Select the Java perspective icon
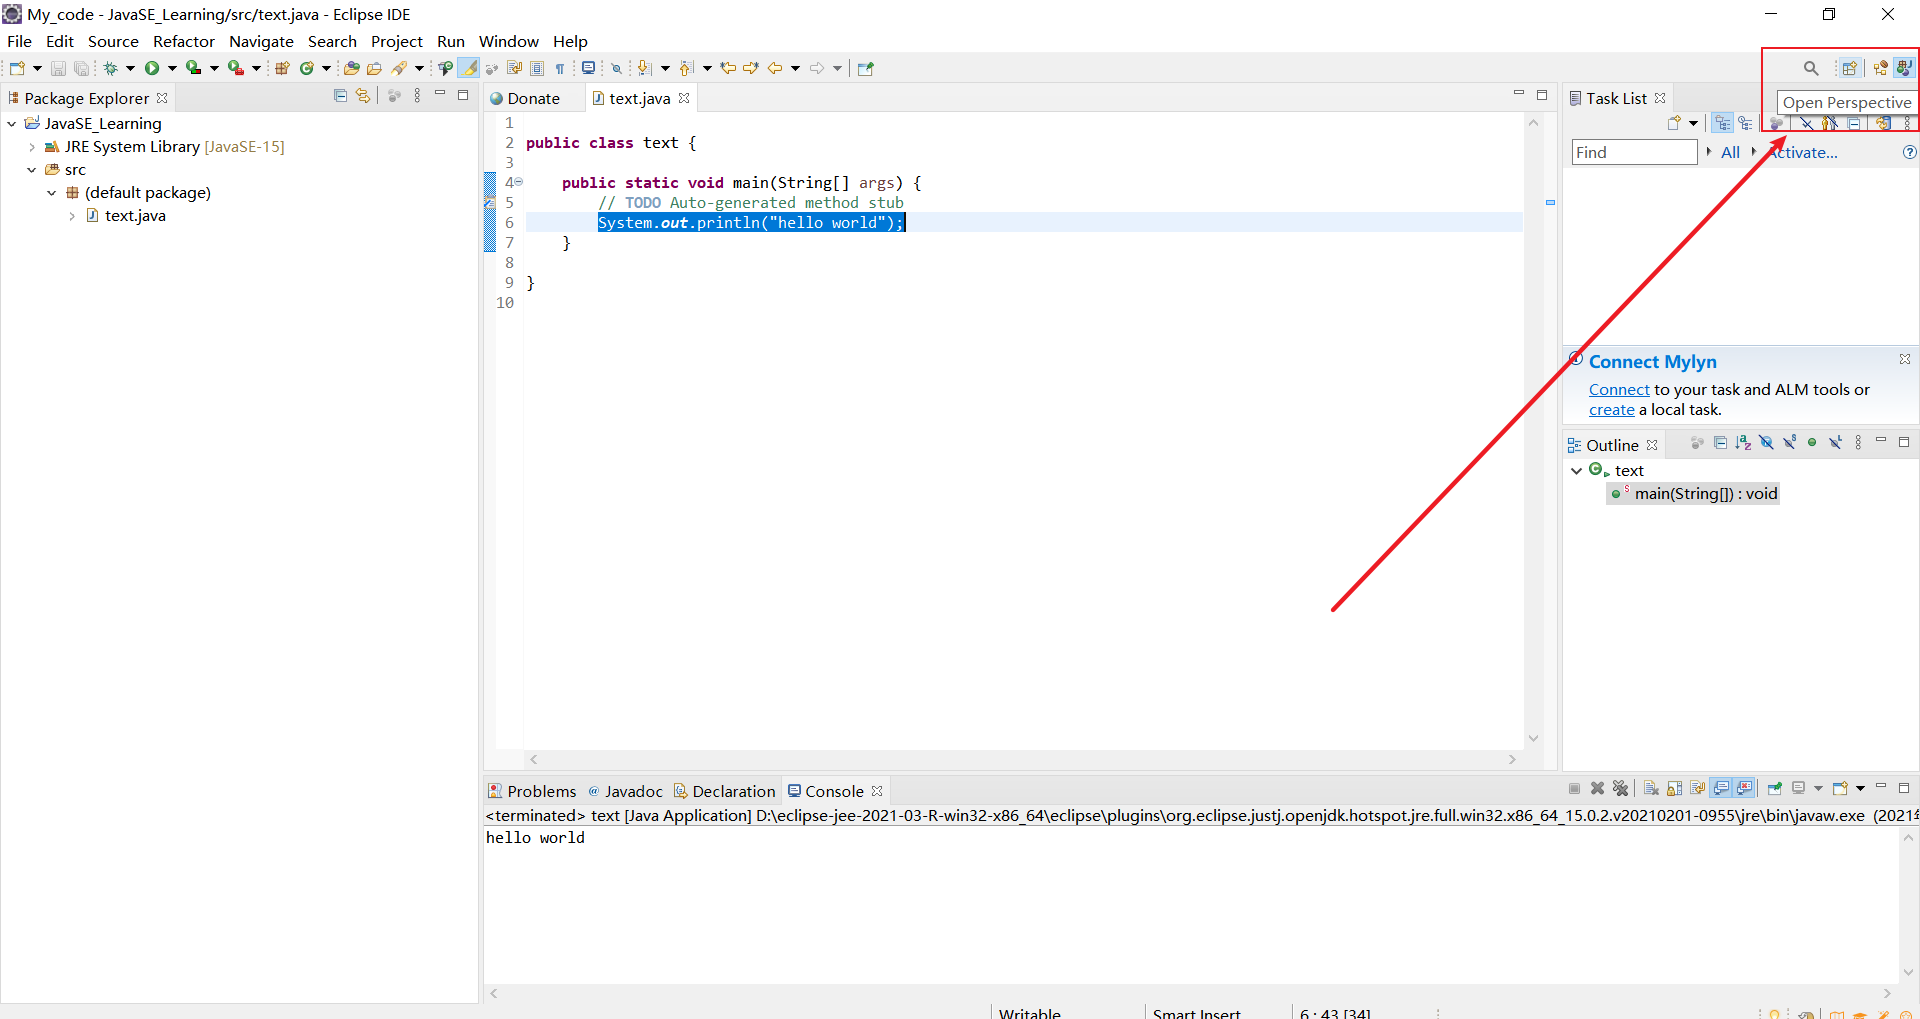 tap(1904, 68)
